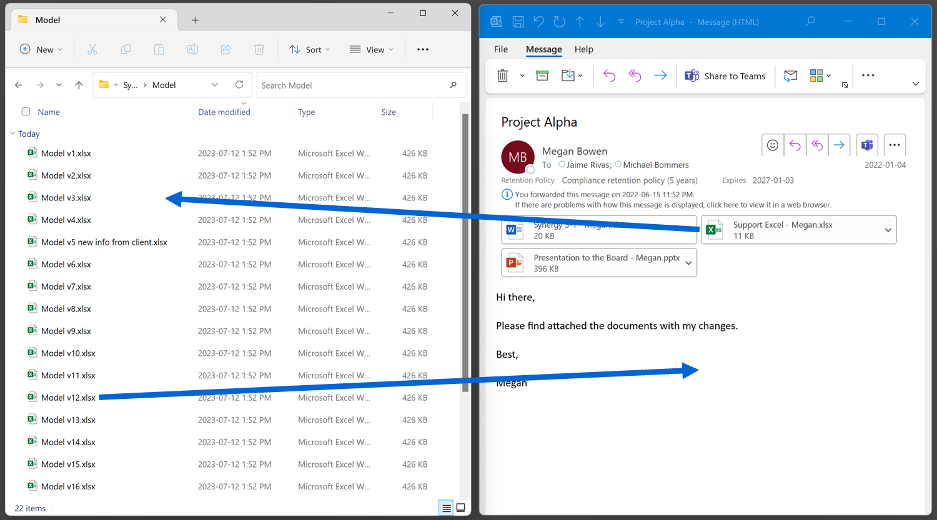
Task: Click the Delete trash icon in Explorer toolbar
Action: click(259, 50)
